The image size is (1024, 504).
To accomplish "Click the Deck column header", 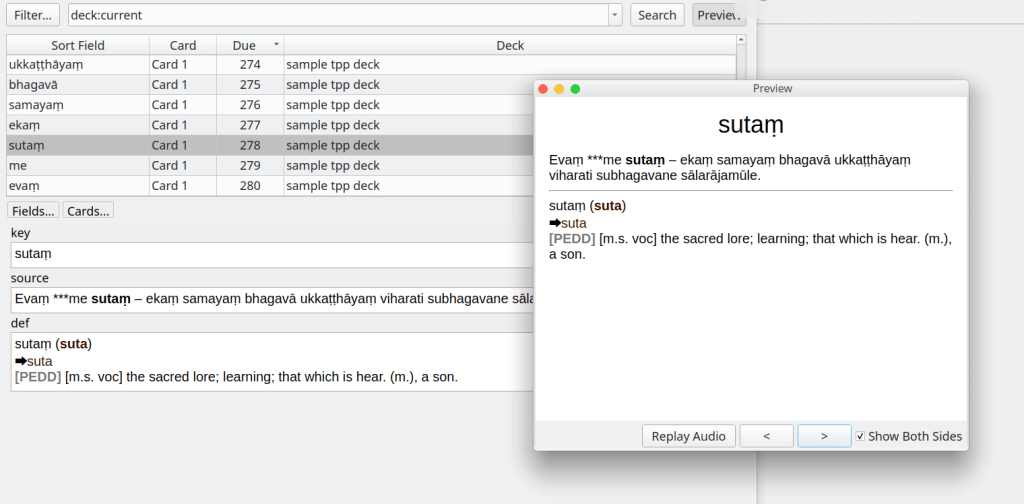I will [510, 45].
